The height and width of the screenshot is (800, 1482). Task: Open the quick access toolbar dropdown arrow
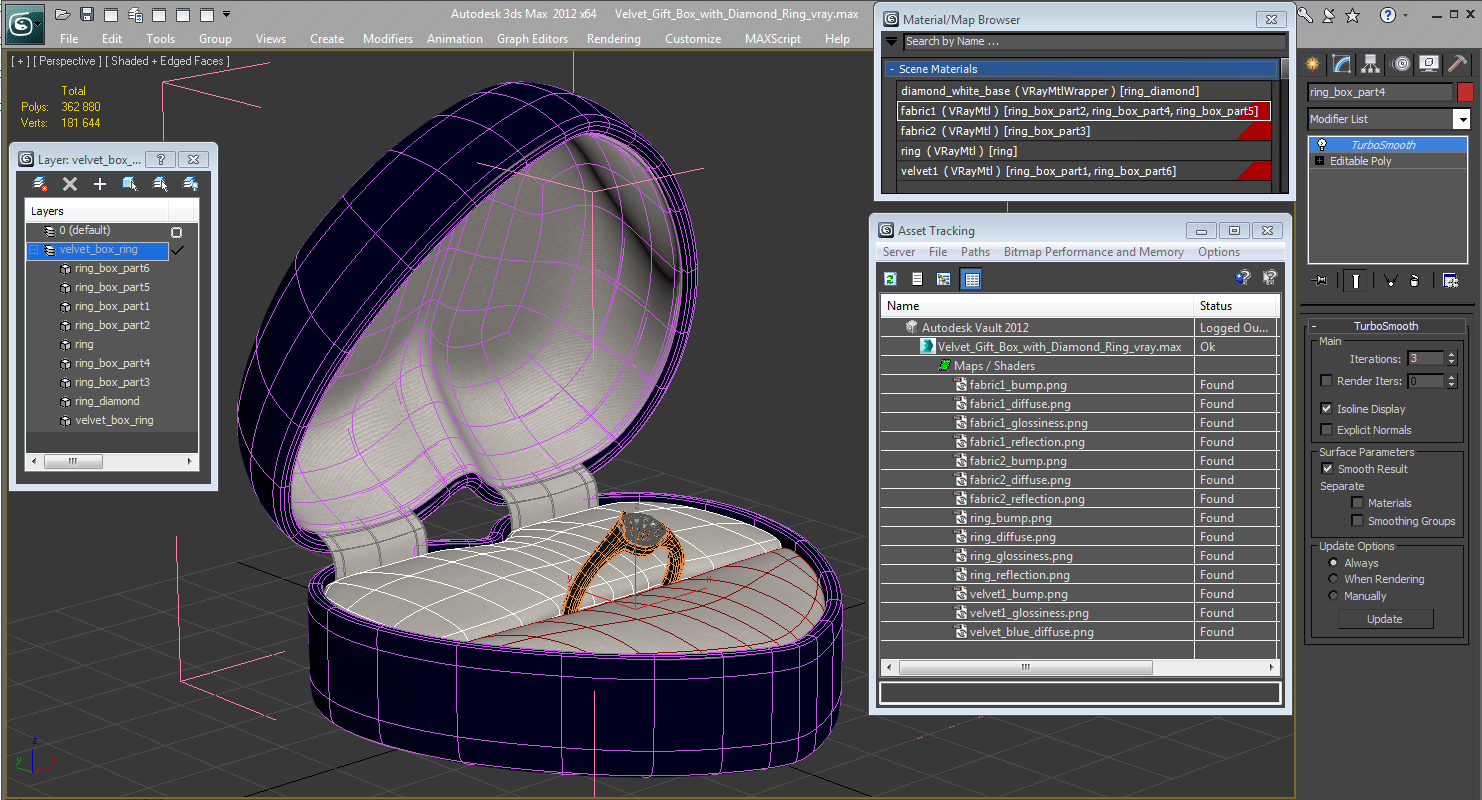point(226,14)
